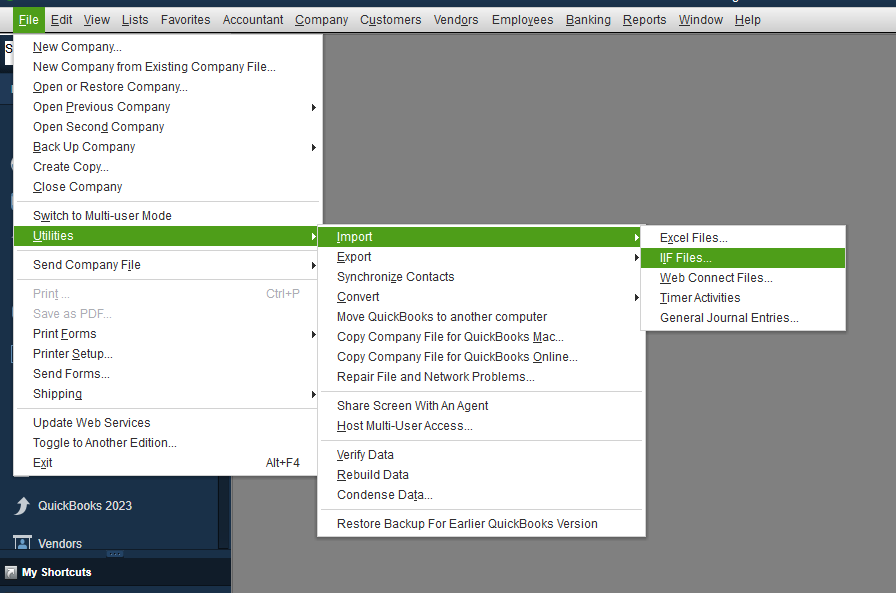Open the Customers menu
Viewport: 896px width, 593px height.
[x=390, y=20]
